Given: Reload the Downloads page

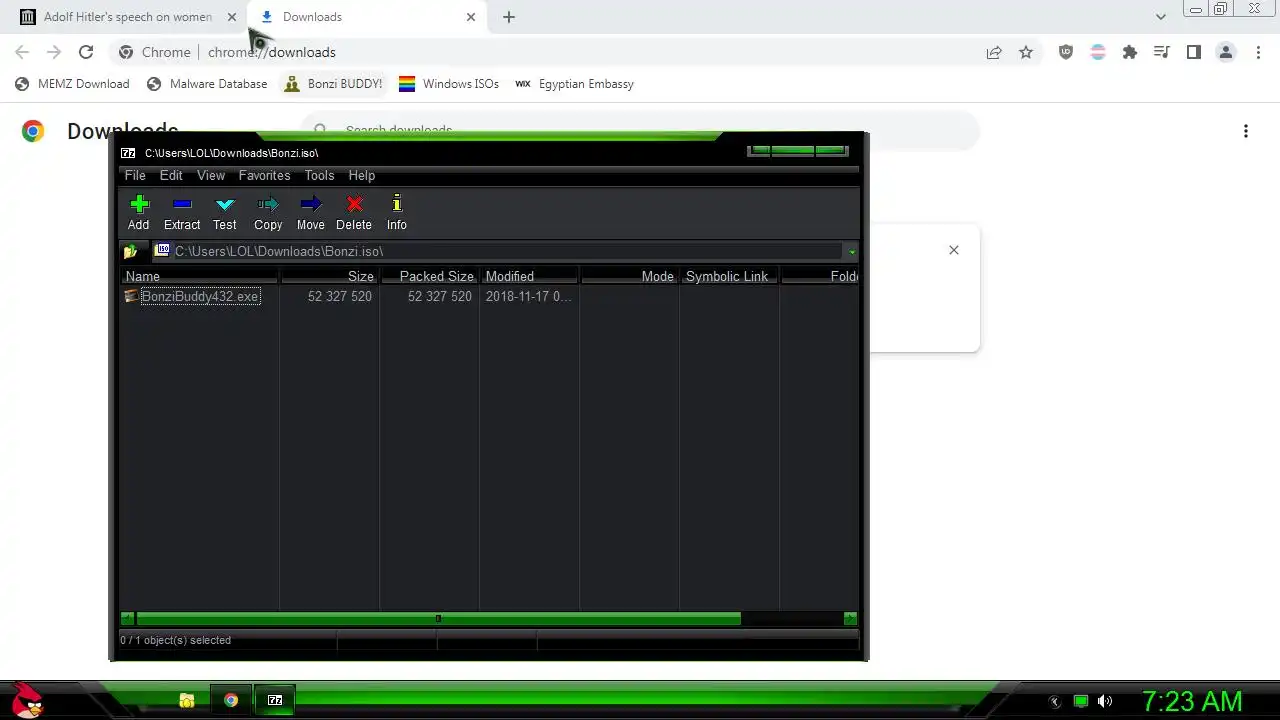Looking at the screenshot, I should tap(86, 52).
